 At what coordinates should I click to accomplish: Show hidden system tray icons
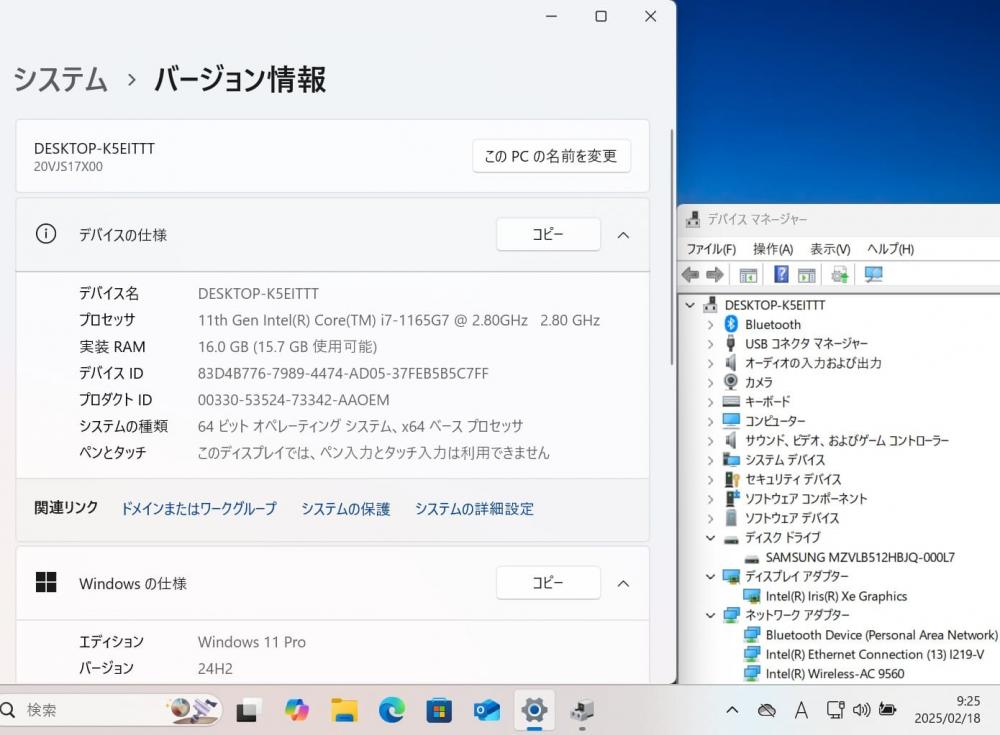point(732,709)
